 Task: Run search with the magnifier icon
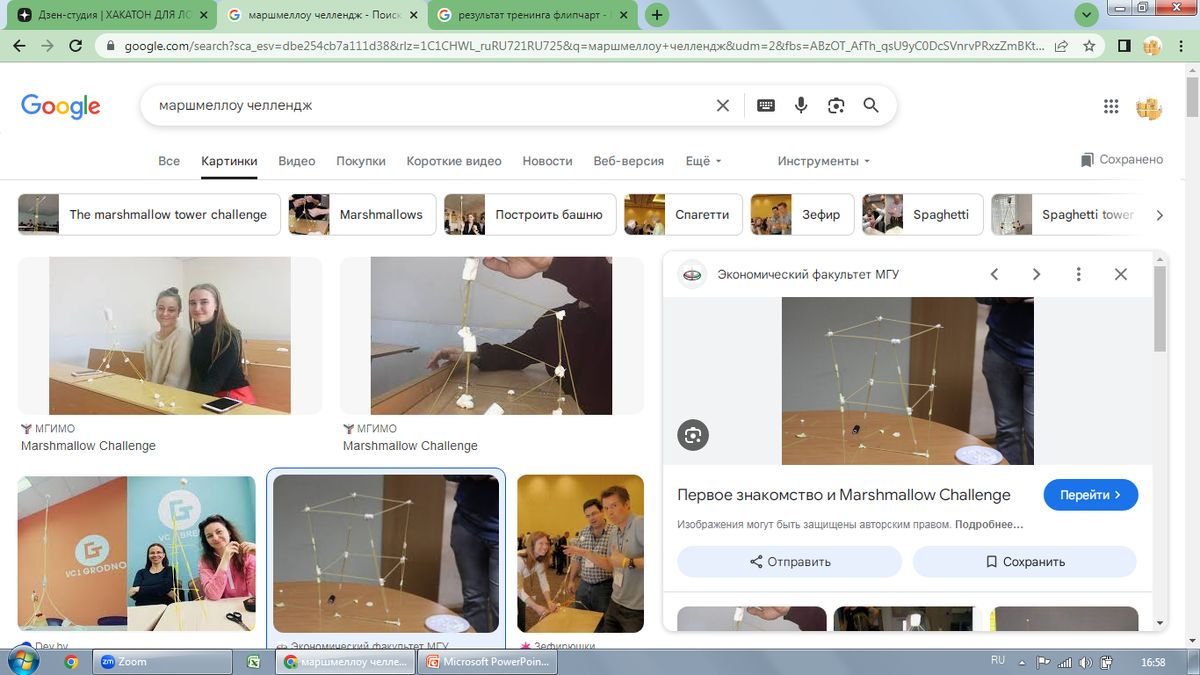[871, 105]
